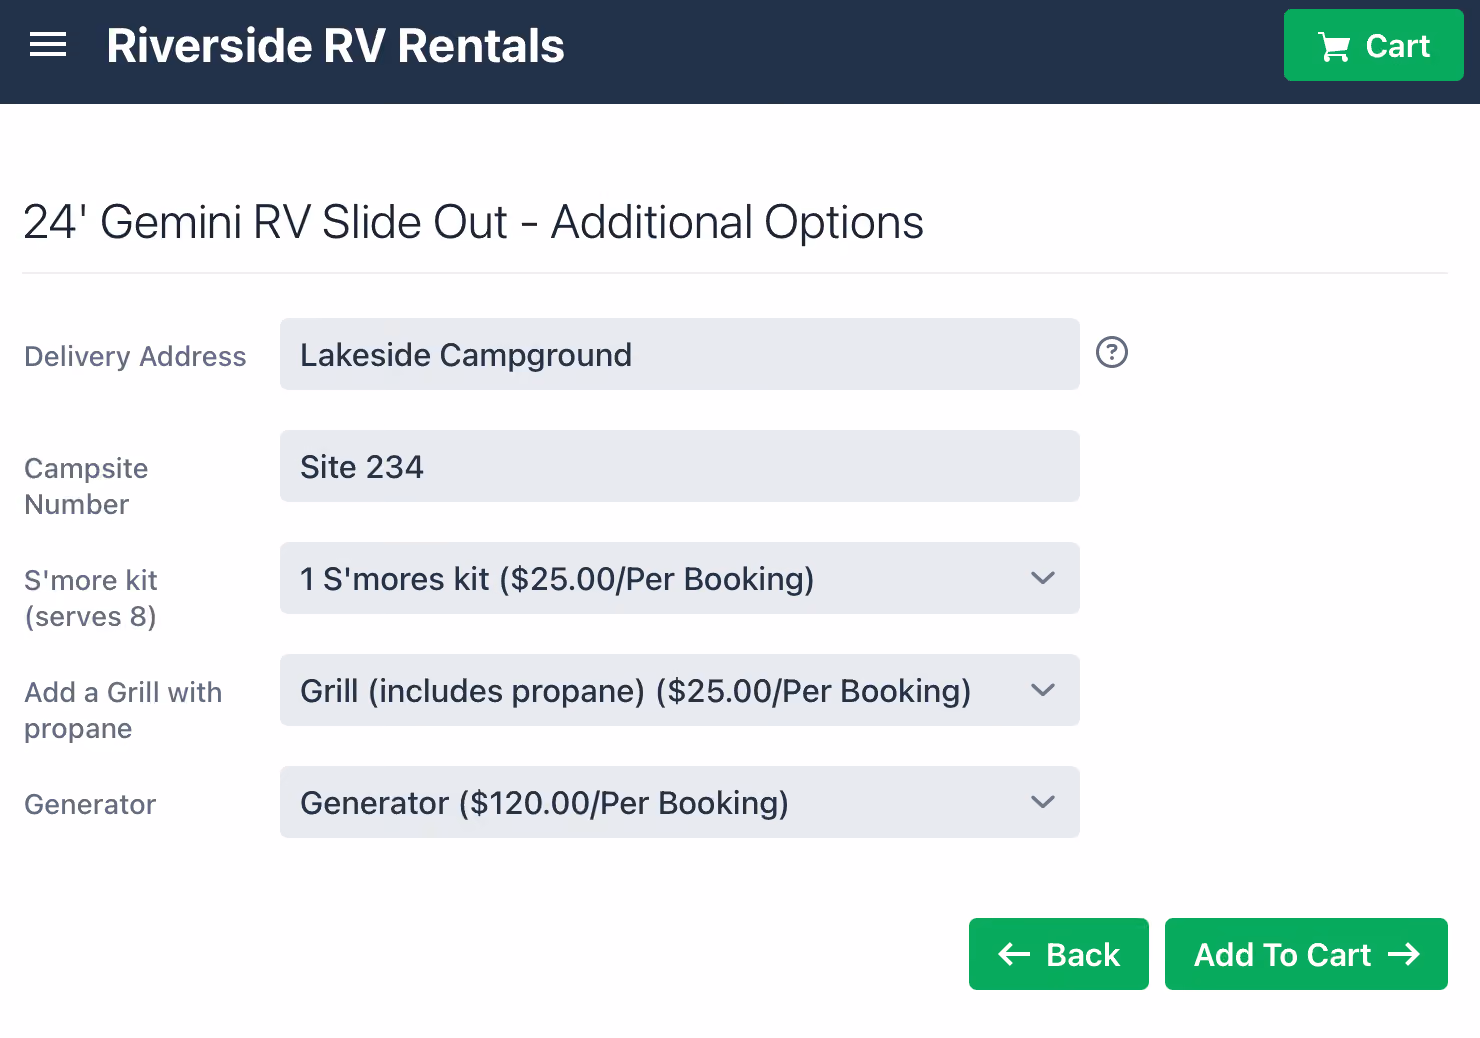The image size is (1480, 1038).
Task: Click the Generator field label
Action: pos(90,804)
